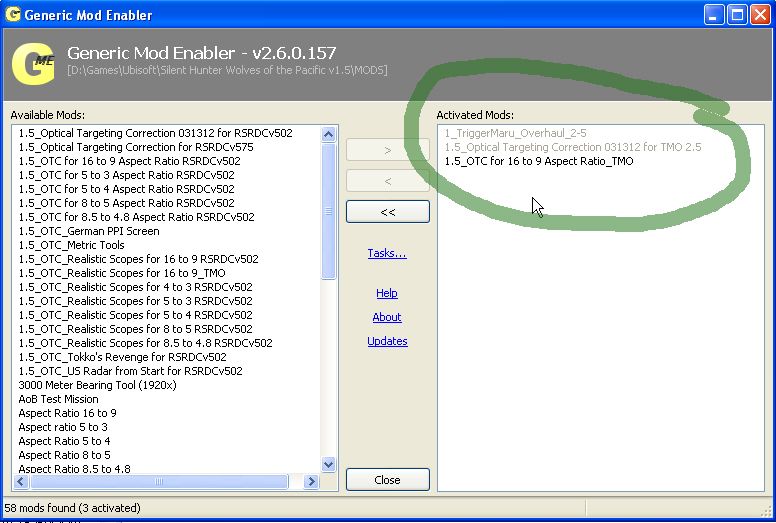Select activated '1.5_OTC for 16 to 9 Aspect Ratio_TMO'
Image resolution: width=776 pixels, height=523 pixels.
coord(539,161)
